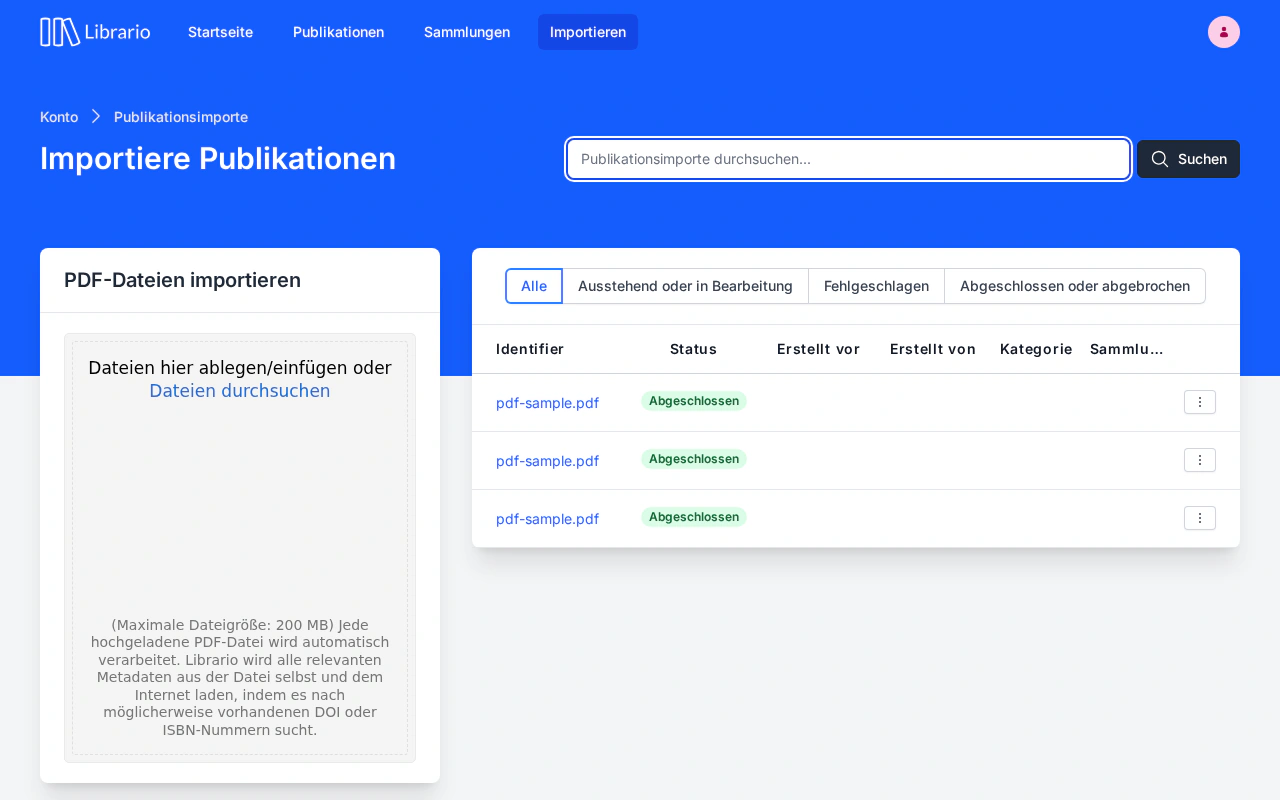Focus the Publikationsimporte search field
The width and height of the screenshot is (1280, 800).
point(849,159)
